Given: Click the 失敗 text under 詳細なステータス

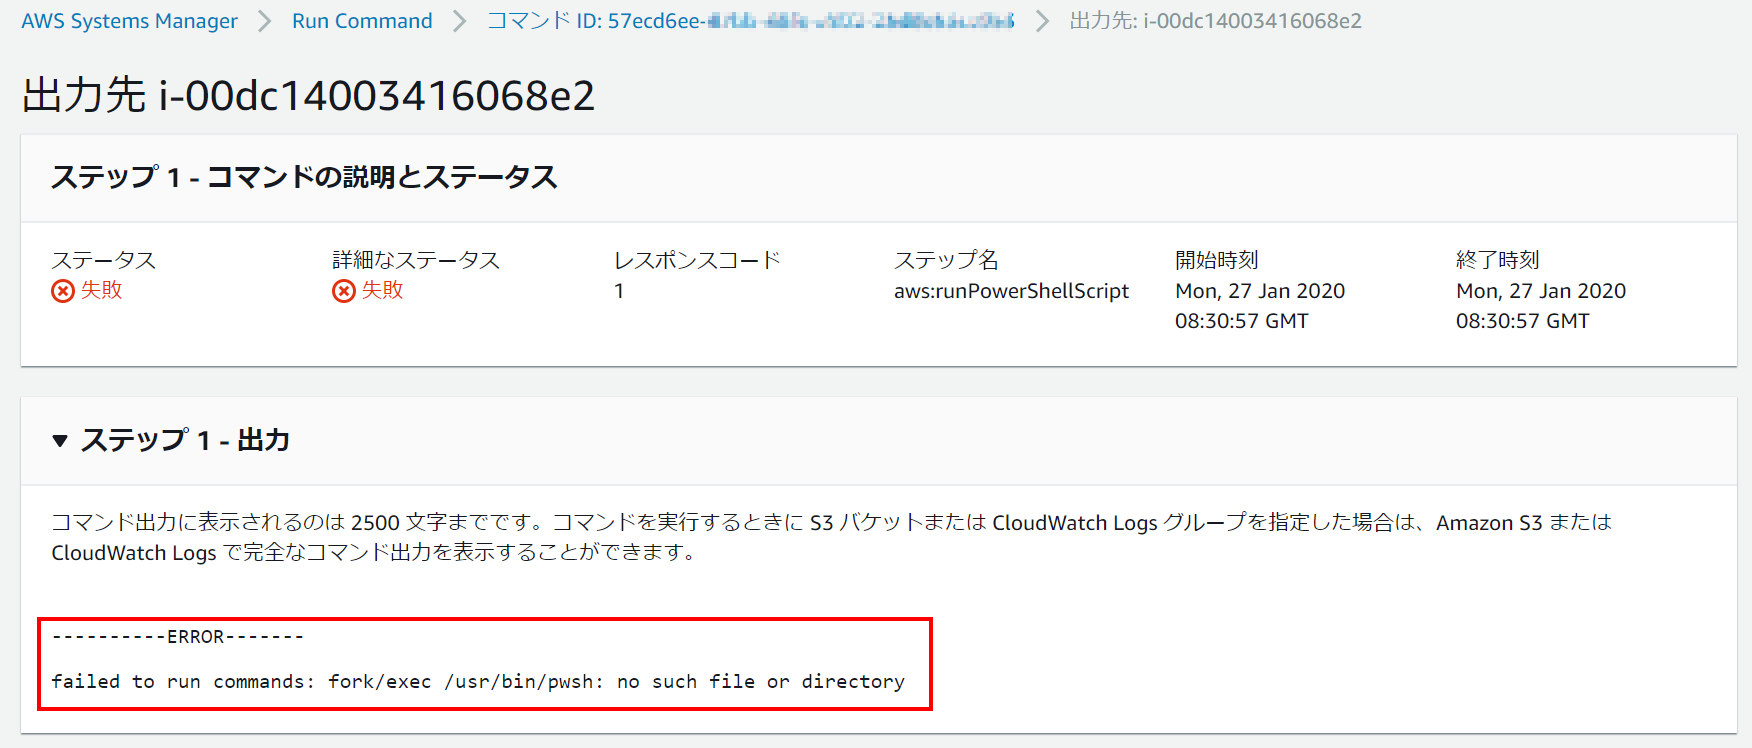Looking at the screenshot, I should [382, 290].
